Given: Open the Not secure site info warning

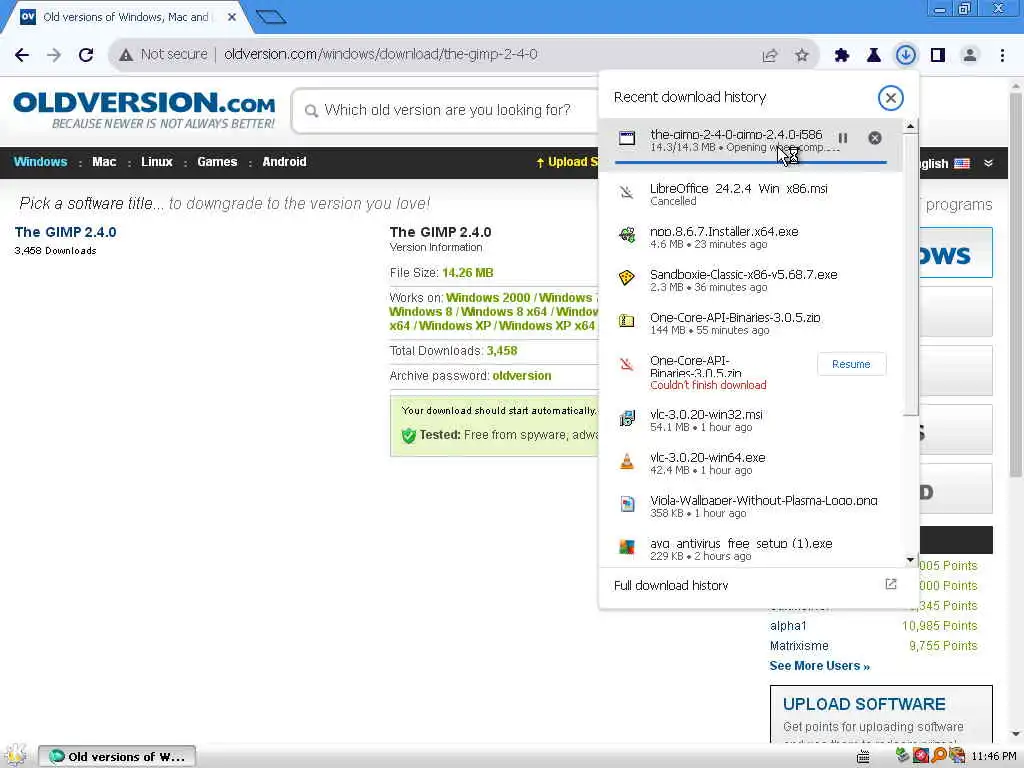Looking at the screenshot, I should coord(163,54).
